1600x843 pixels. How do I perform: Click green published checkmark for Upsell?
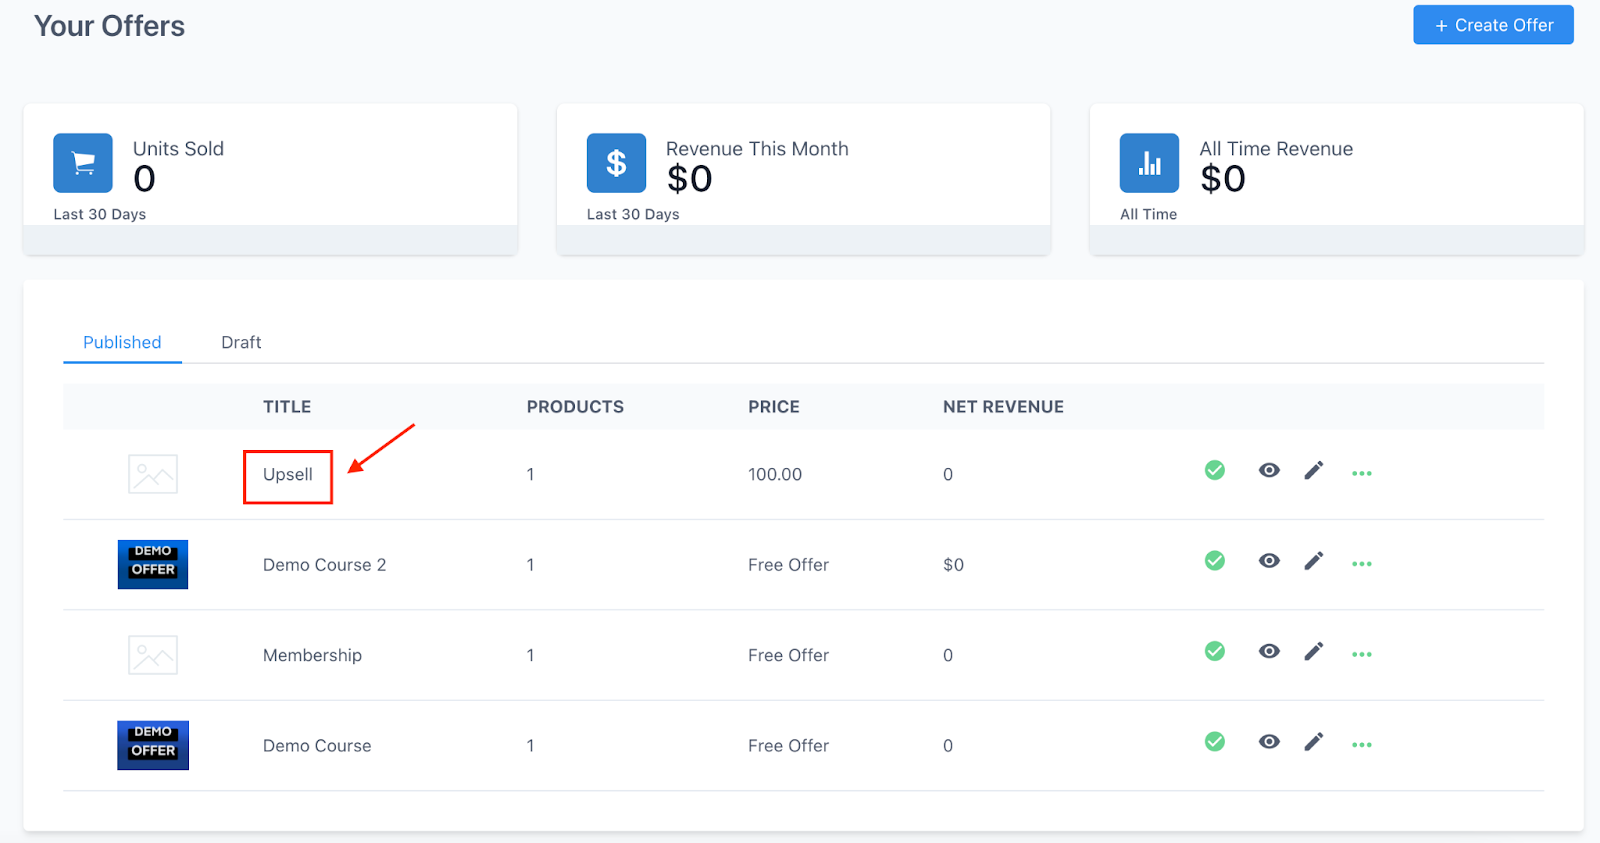[x=1215, y=470]
